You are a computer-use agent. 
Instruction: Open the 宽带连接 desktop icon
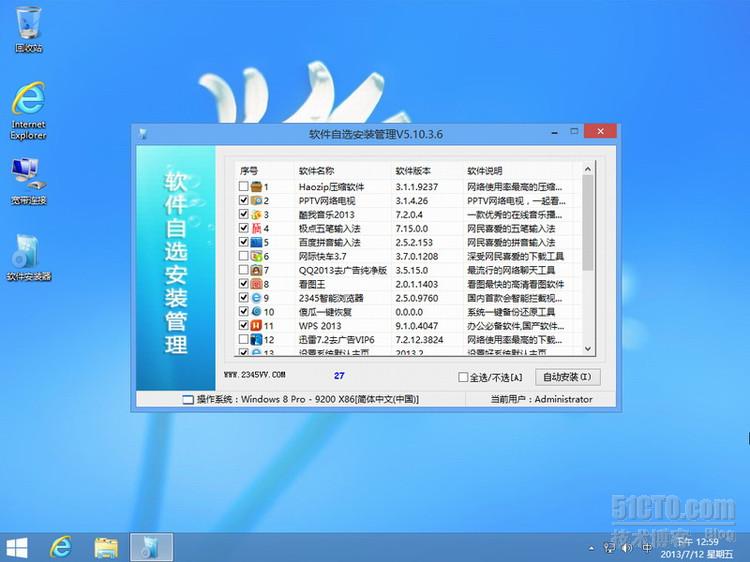[x=29, y=181]
